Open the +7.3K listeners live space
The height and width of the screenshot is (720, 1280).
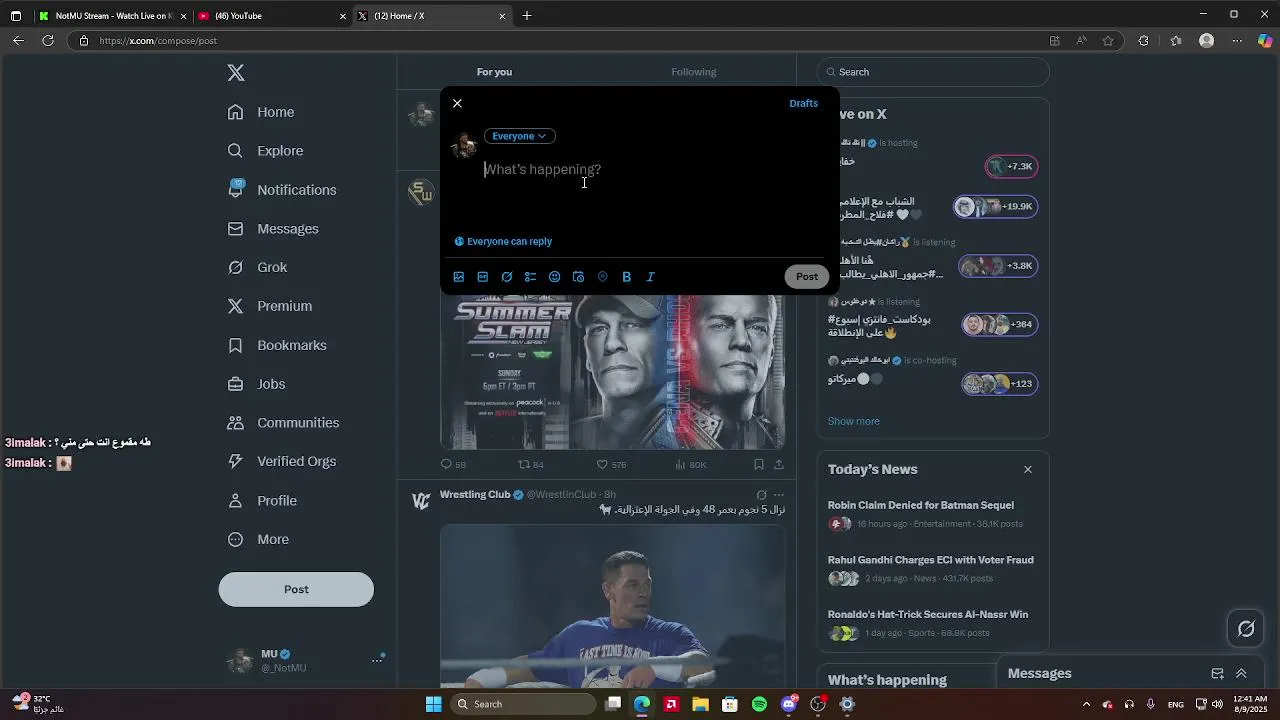[1011, 167]
